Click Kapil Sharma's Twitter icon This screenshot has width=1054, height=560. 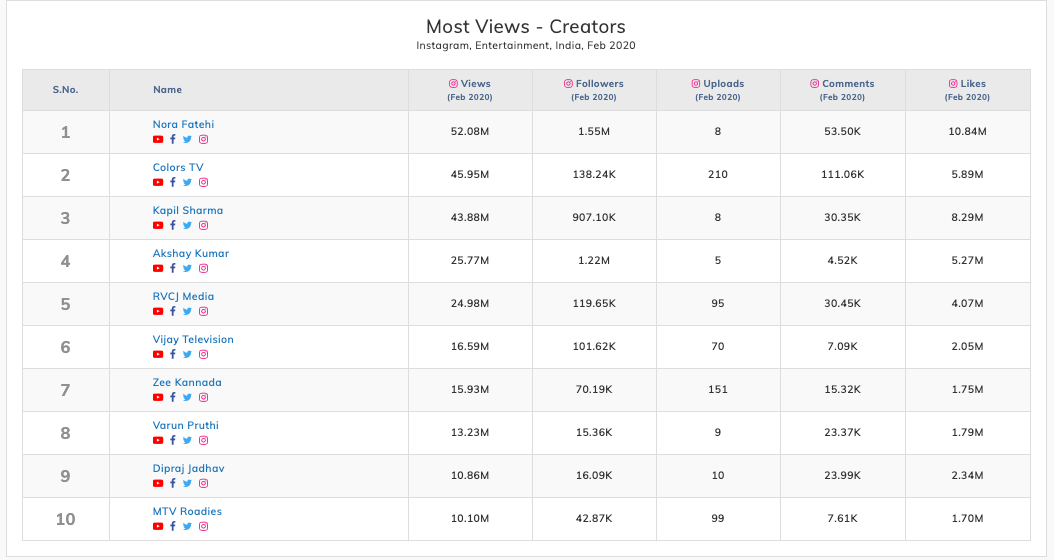[187, 226]
